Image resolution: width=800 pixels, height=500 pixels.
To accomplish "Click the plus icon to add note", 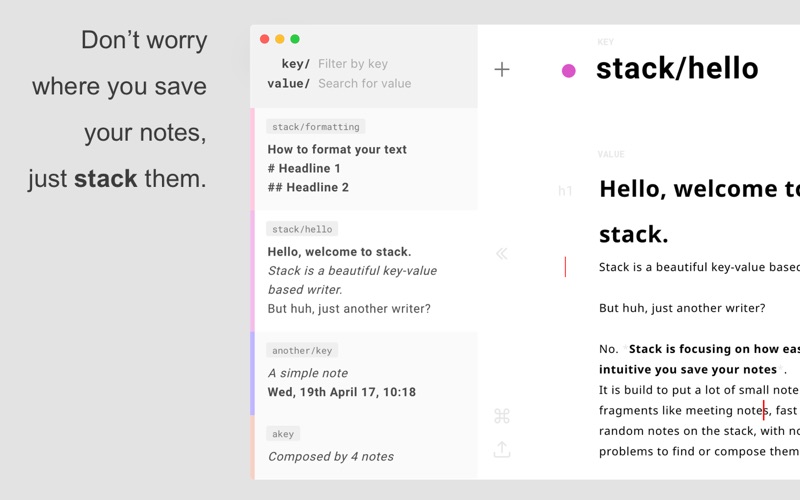I will 502,69.
